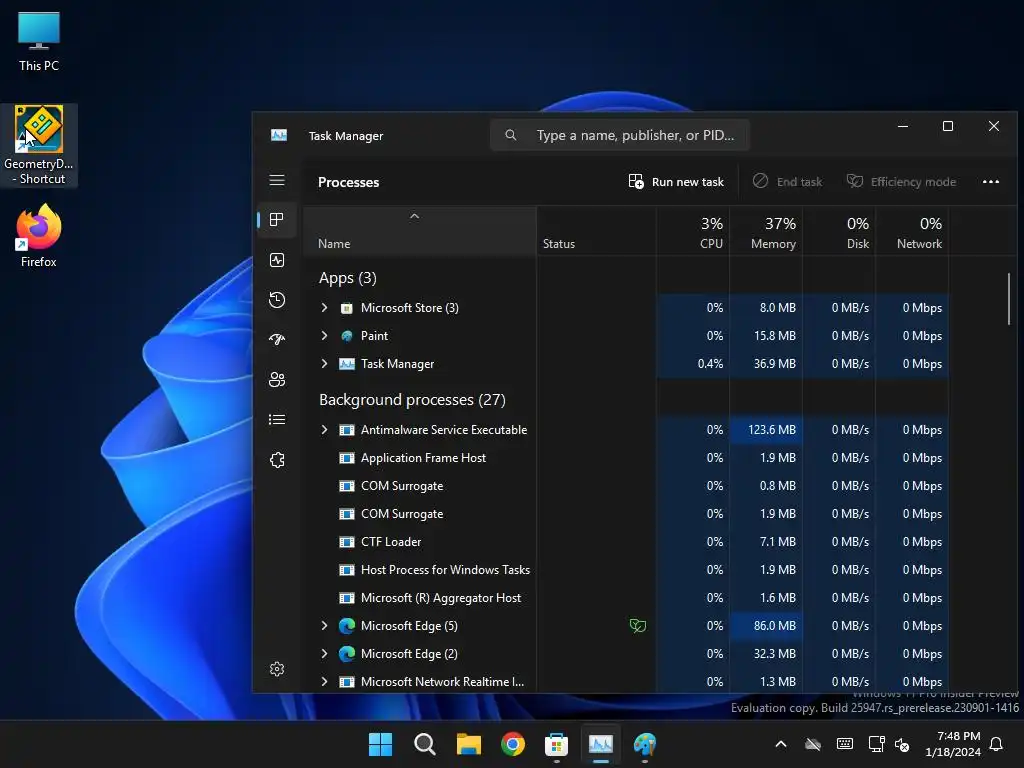Open the Details page icon
The height and width of the screenshot is (768, 1024).
(277, 419)
